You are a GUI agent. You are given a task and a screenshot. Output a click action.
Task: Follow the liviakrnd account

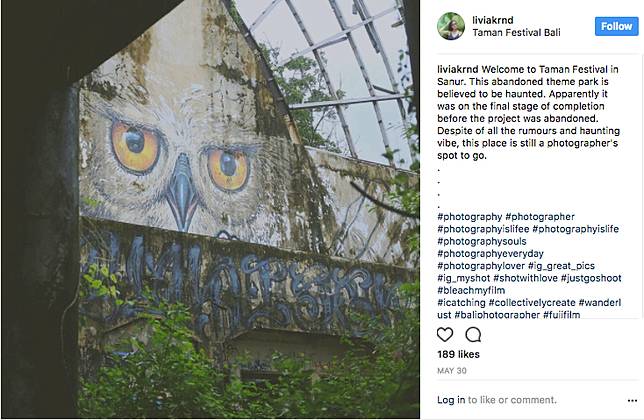click(614, 26)
